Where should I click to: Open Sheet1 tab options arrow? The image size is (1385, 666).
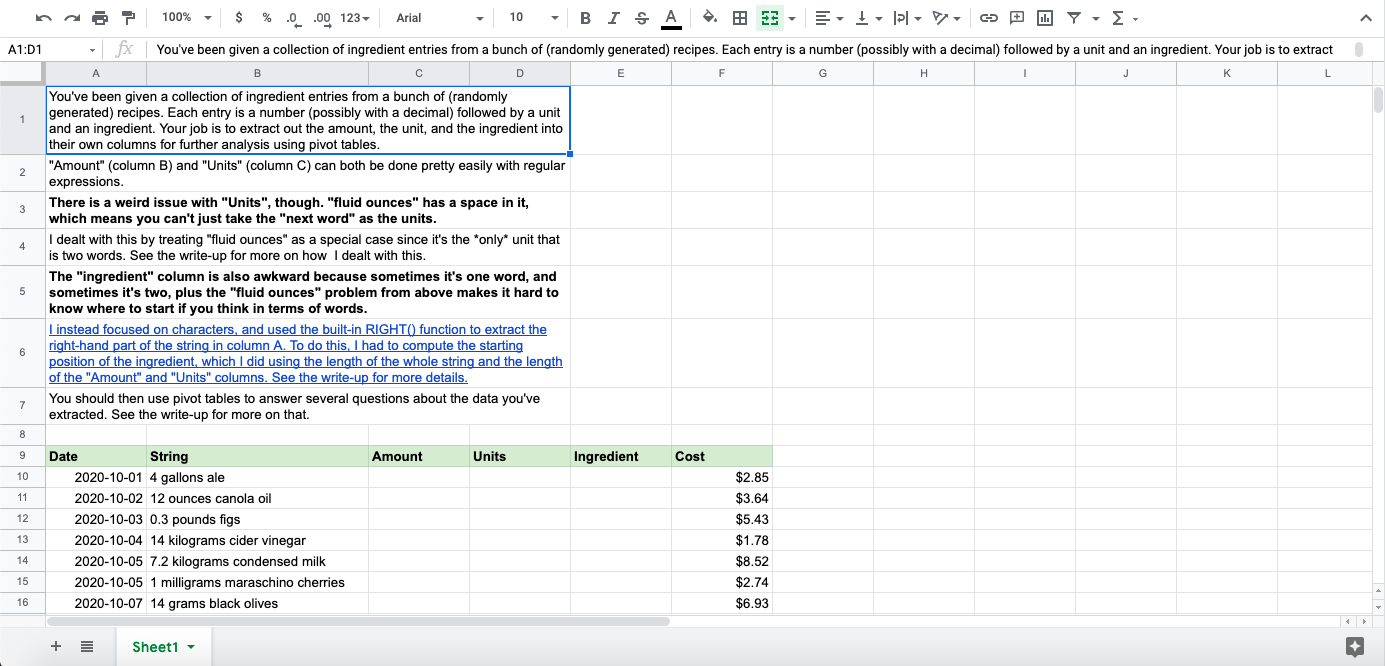coord(191,647)
